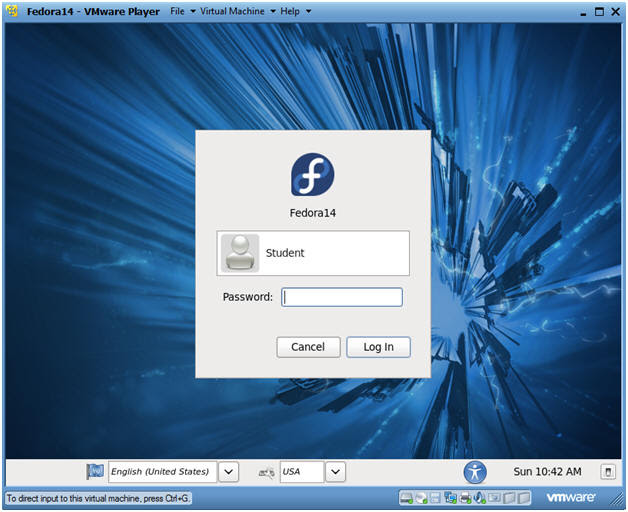Minimize the VMware Player window
The height and width of the screenshot is (512, 628).
coord(584,13)
